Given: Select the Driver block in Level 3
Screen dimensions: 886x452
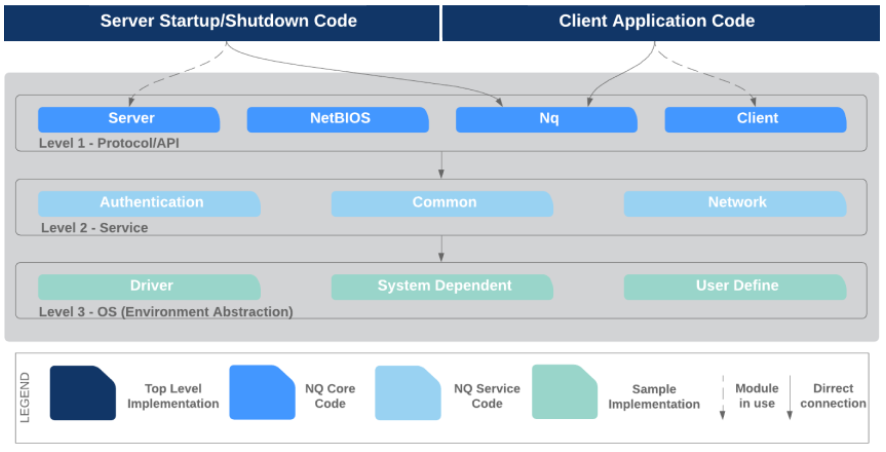Looking at the screenshot, I should (149, 287).
